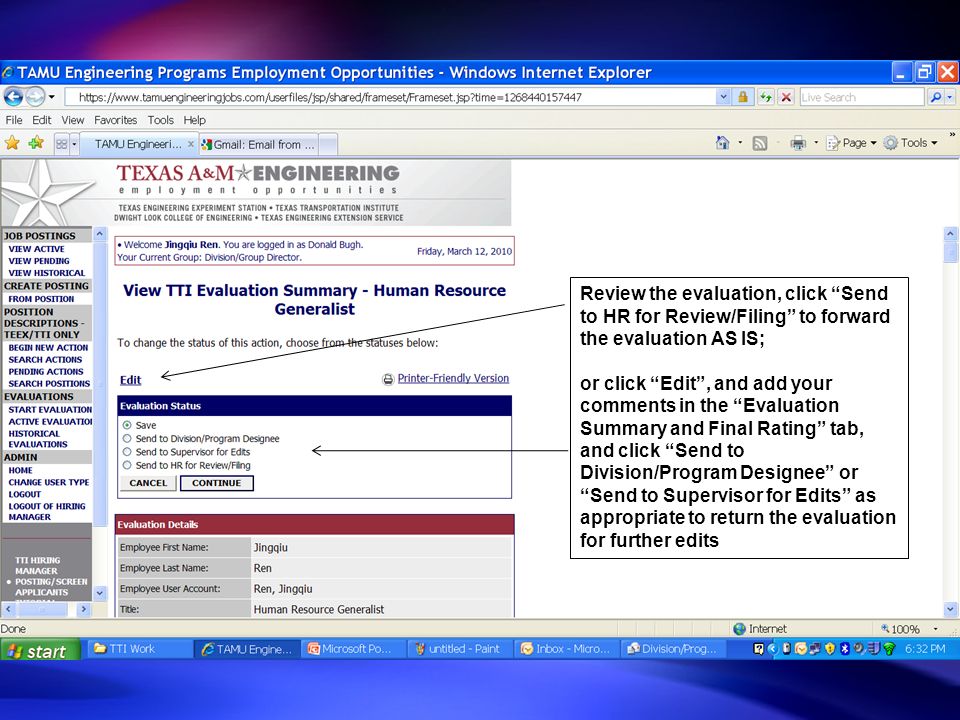Select Send to Division/Program Designee option
The image size is (960, 720).
pyautogui.click(x=127, y=438)
